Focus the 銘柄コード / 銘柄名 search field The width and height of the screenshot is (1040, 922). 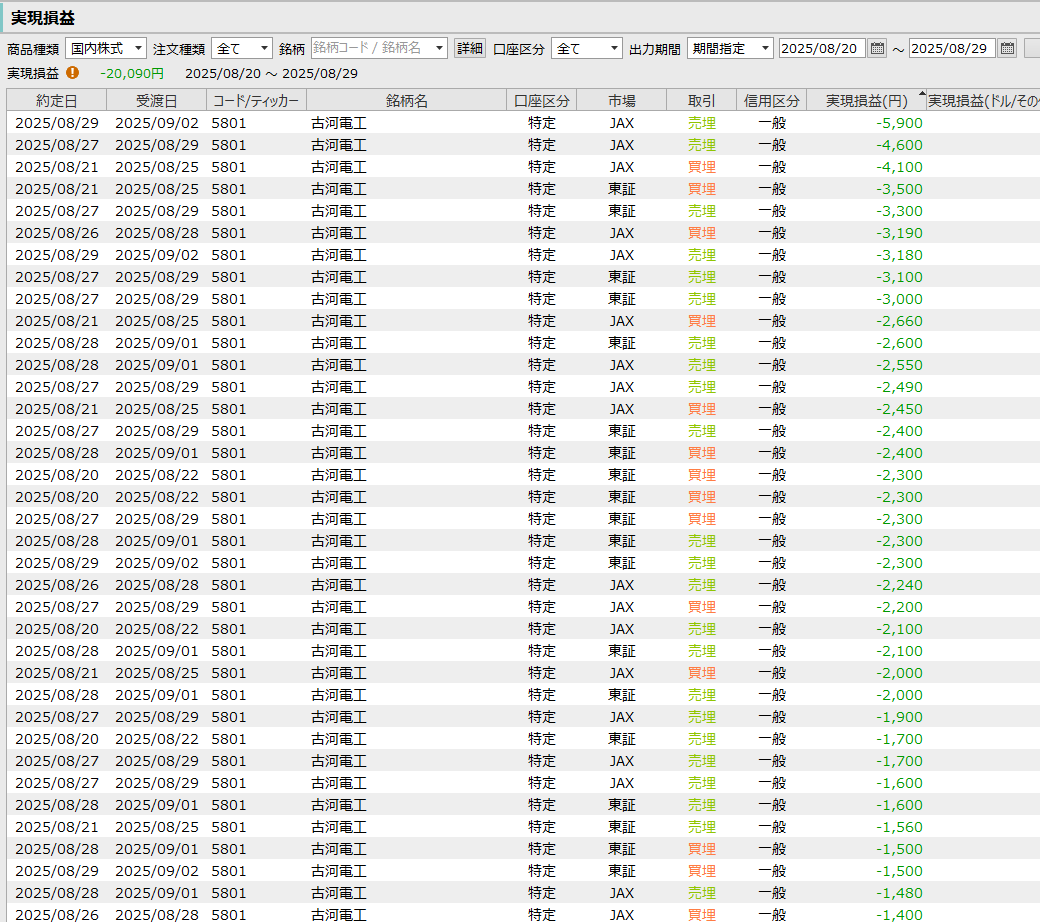click(372, 48)
